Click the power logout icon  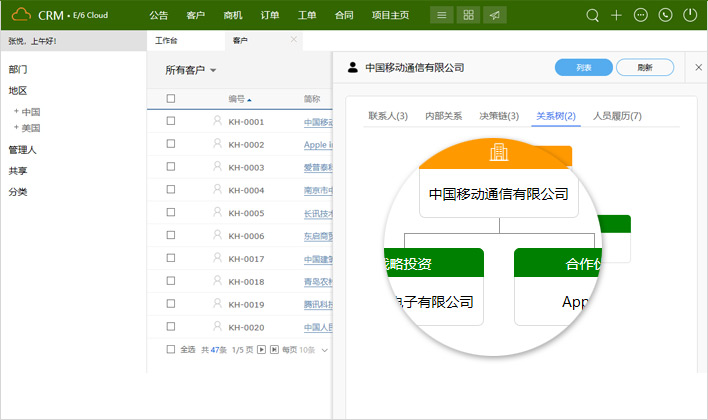click(690, 15)
